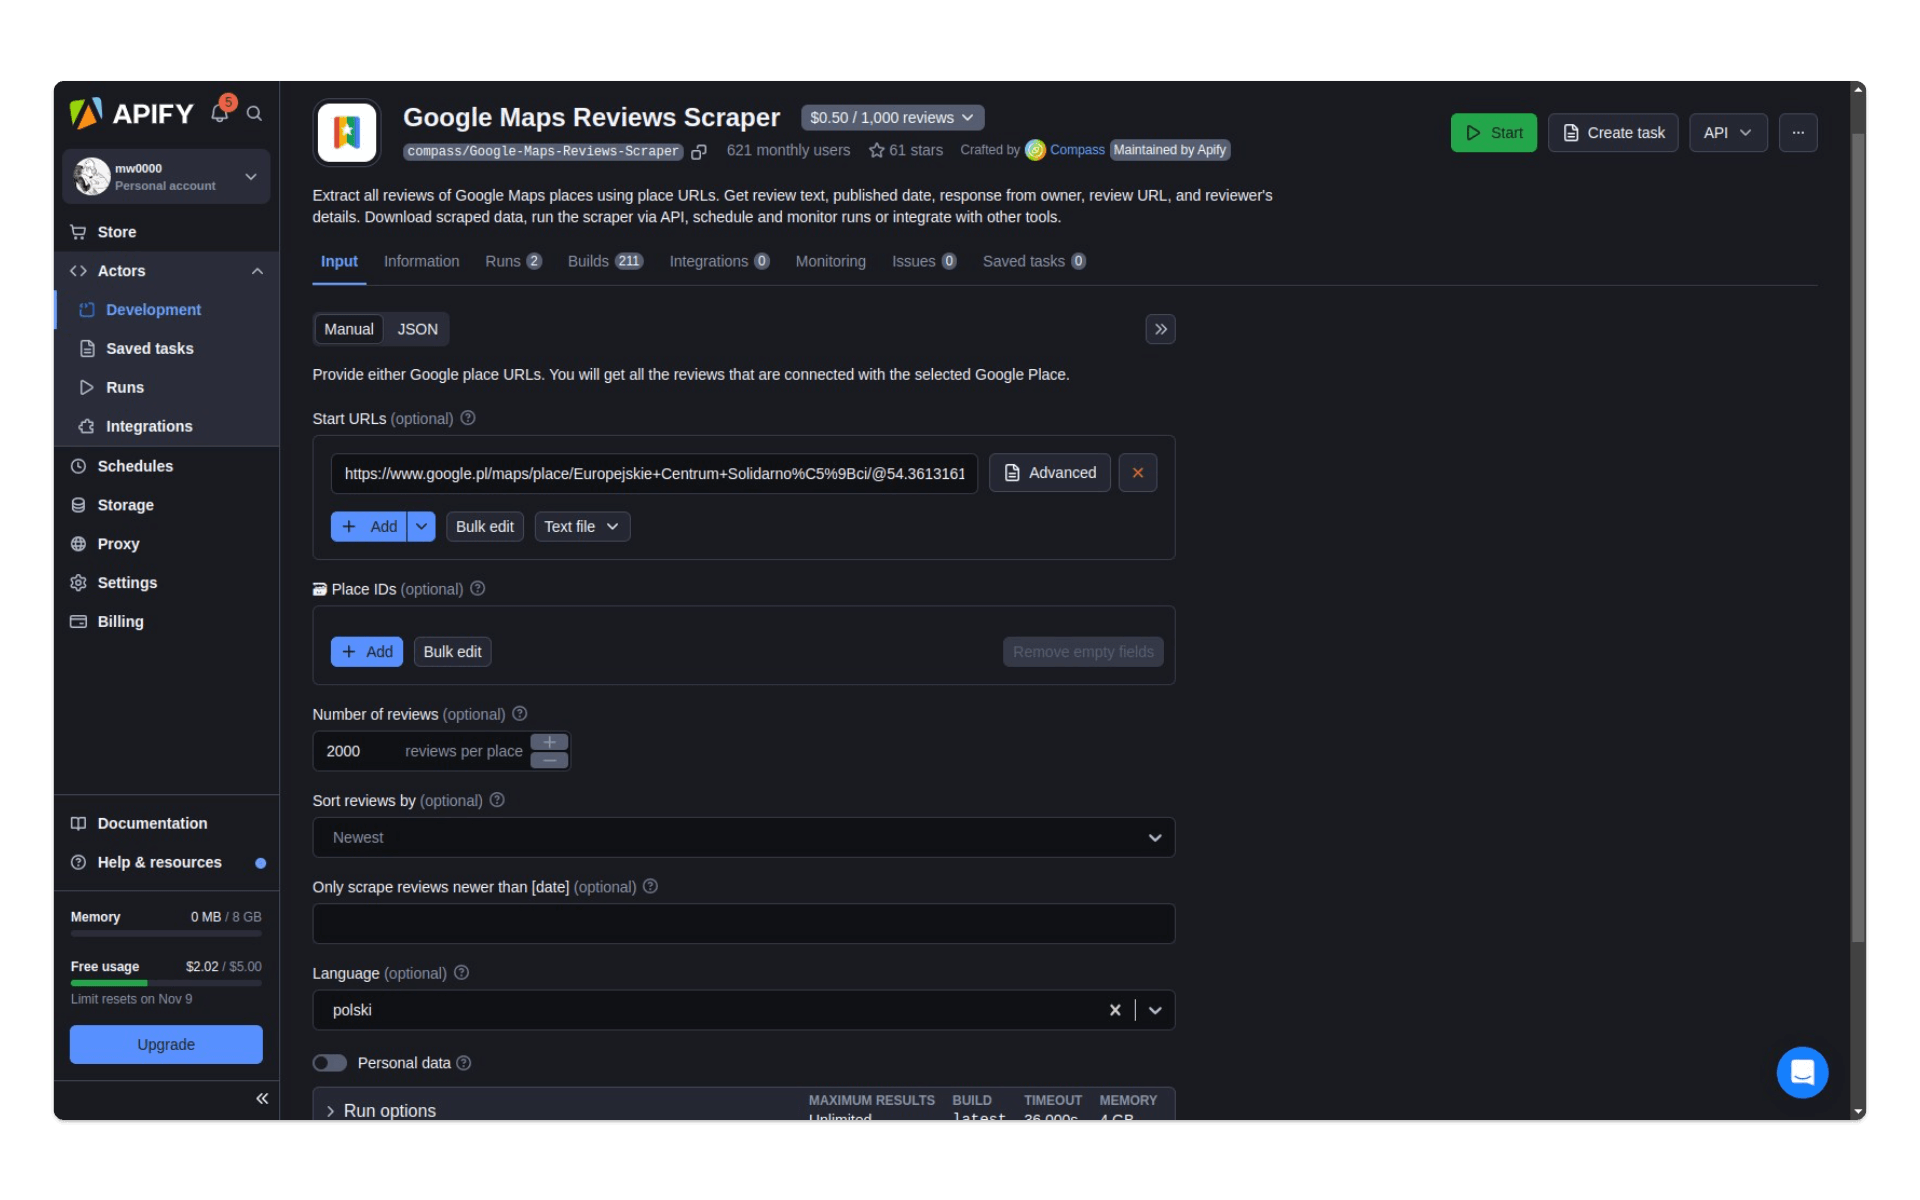Click the newer than date input field
This screenshot has width=1920, height=1200.
(x=743, y=923)
